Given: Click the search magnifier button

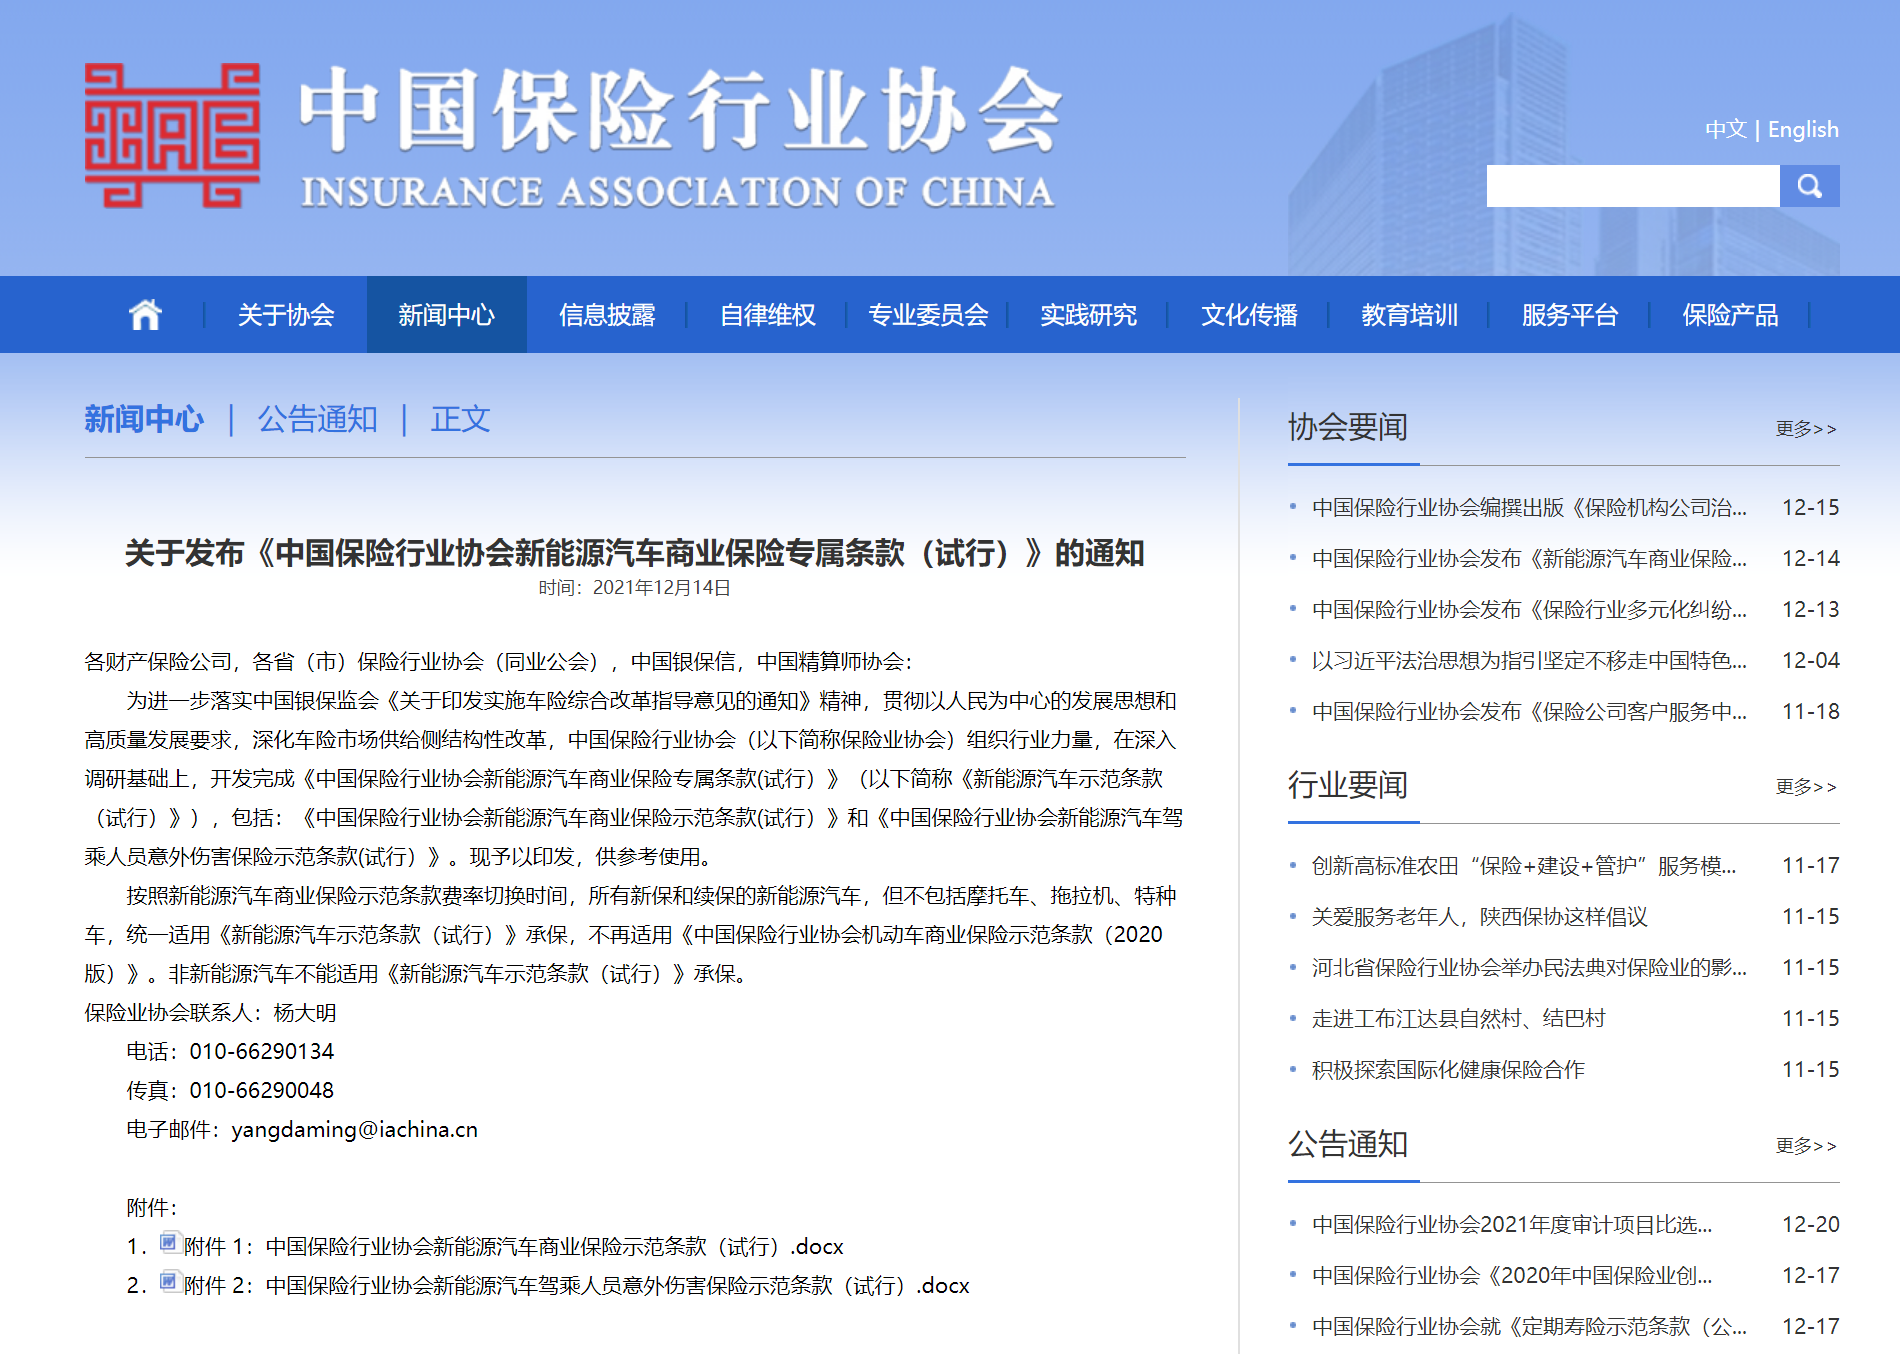Looking at the screenshot, I should pyautogui.click(x=1809, y=186).
